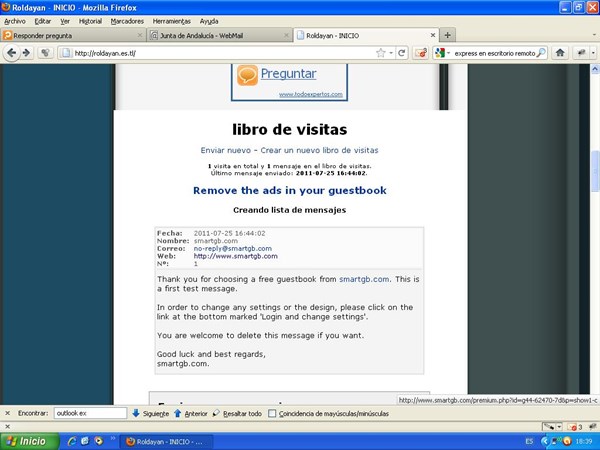Close the Roldayan - INICIO tab
Viewport: 600px width, 450px height.
pyautogui.click(x=433, y=35)
